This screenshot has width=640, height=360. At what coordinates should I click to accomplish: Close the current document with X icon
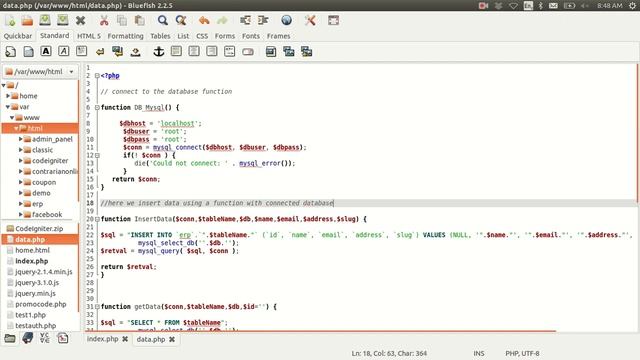click(80, 20)
